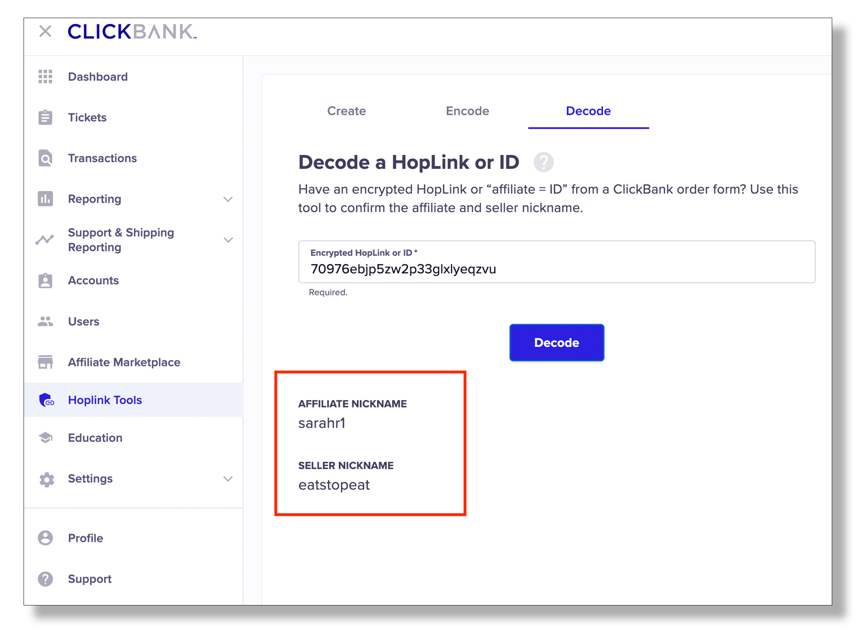Expand the Reporting menu chevron

point(228,199)
